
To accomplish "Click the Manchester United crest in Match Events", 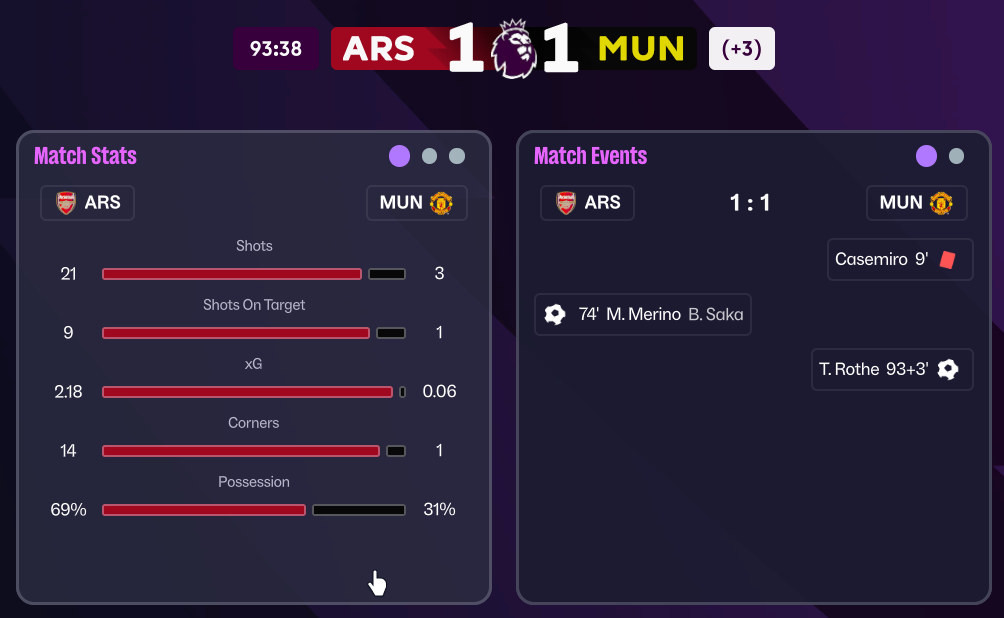I will point(941,203).
